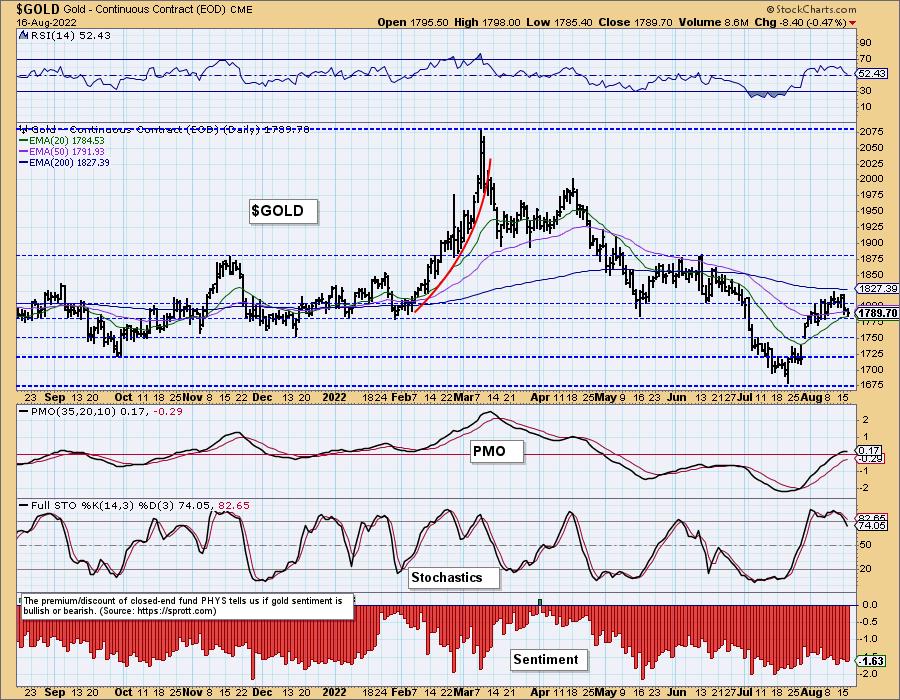The height and width of the screenshot is (700, 900).
Task: Click the Volume 8.6M value
Action: (x=713, y=22)
